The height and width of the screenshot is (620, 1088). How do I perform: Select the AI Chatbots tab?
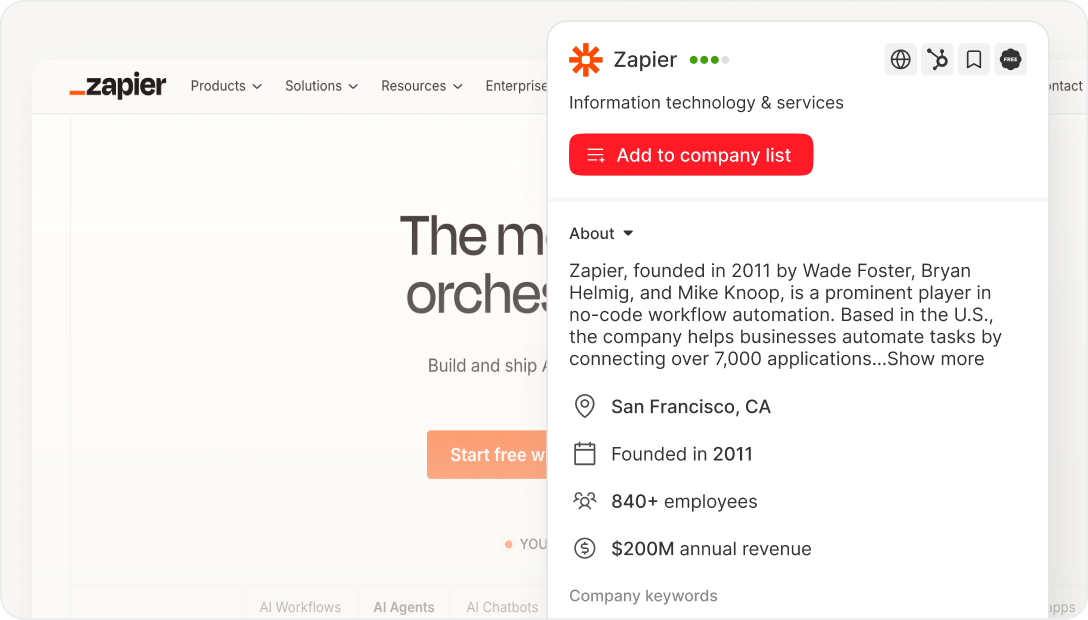click(x=501, y=607)
